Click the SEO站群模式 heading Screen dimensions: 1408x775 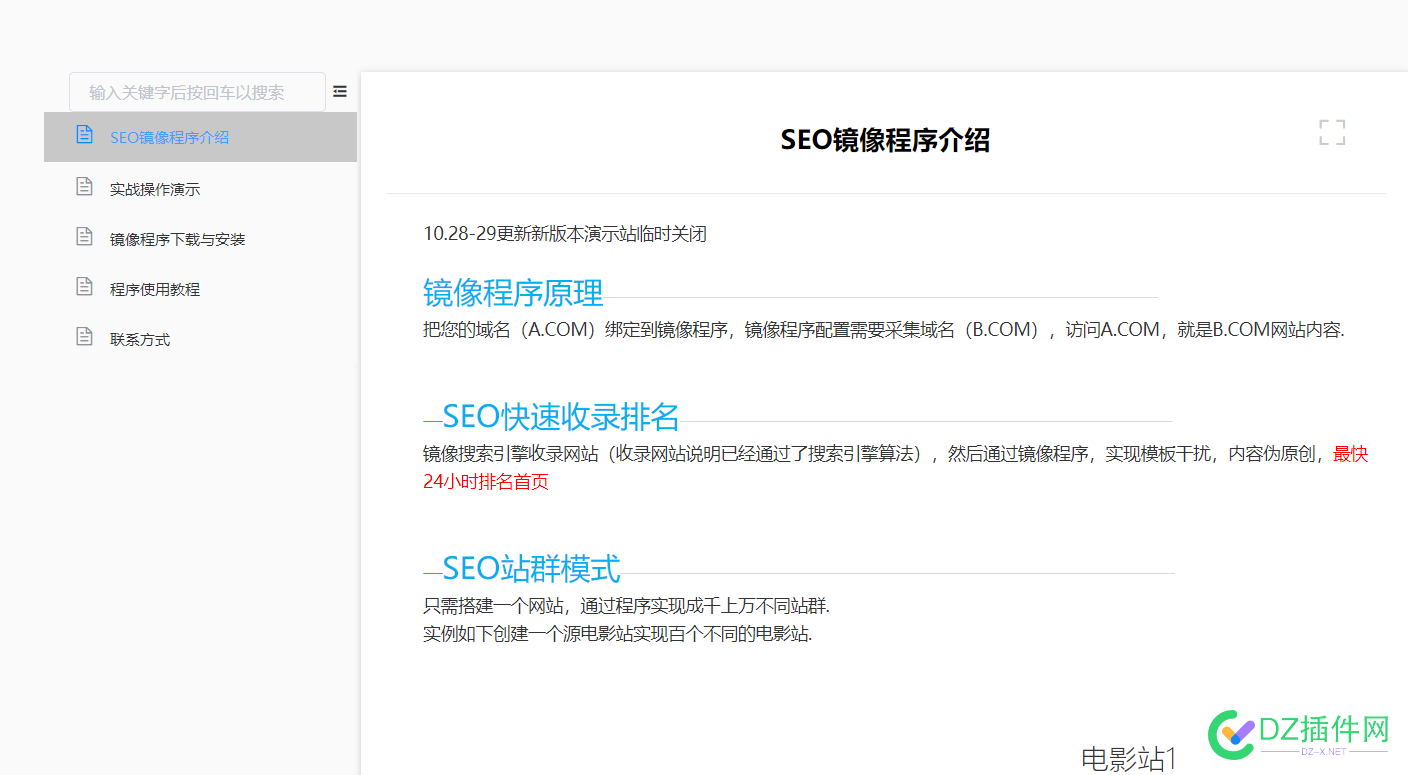pyautogui.click(x=531, y=569)
